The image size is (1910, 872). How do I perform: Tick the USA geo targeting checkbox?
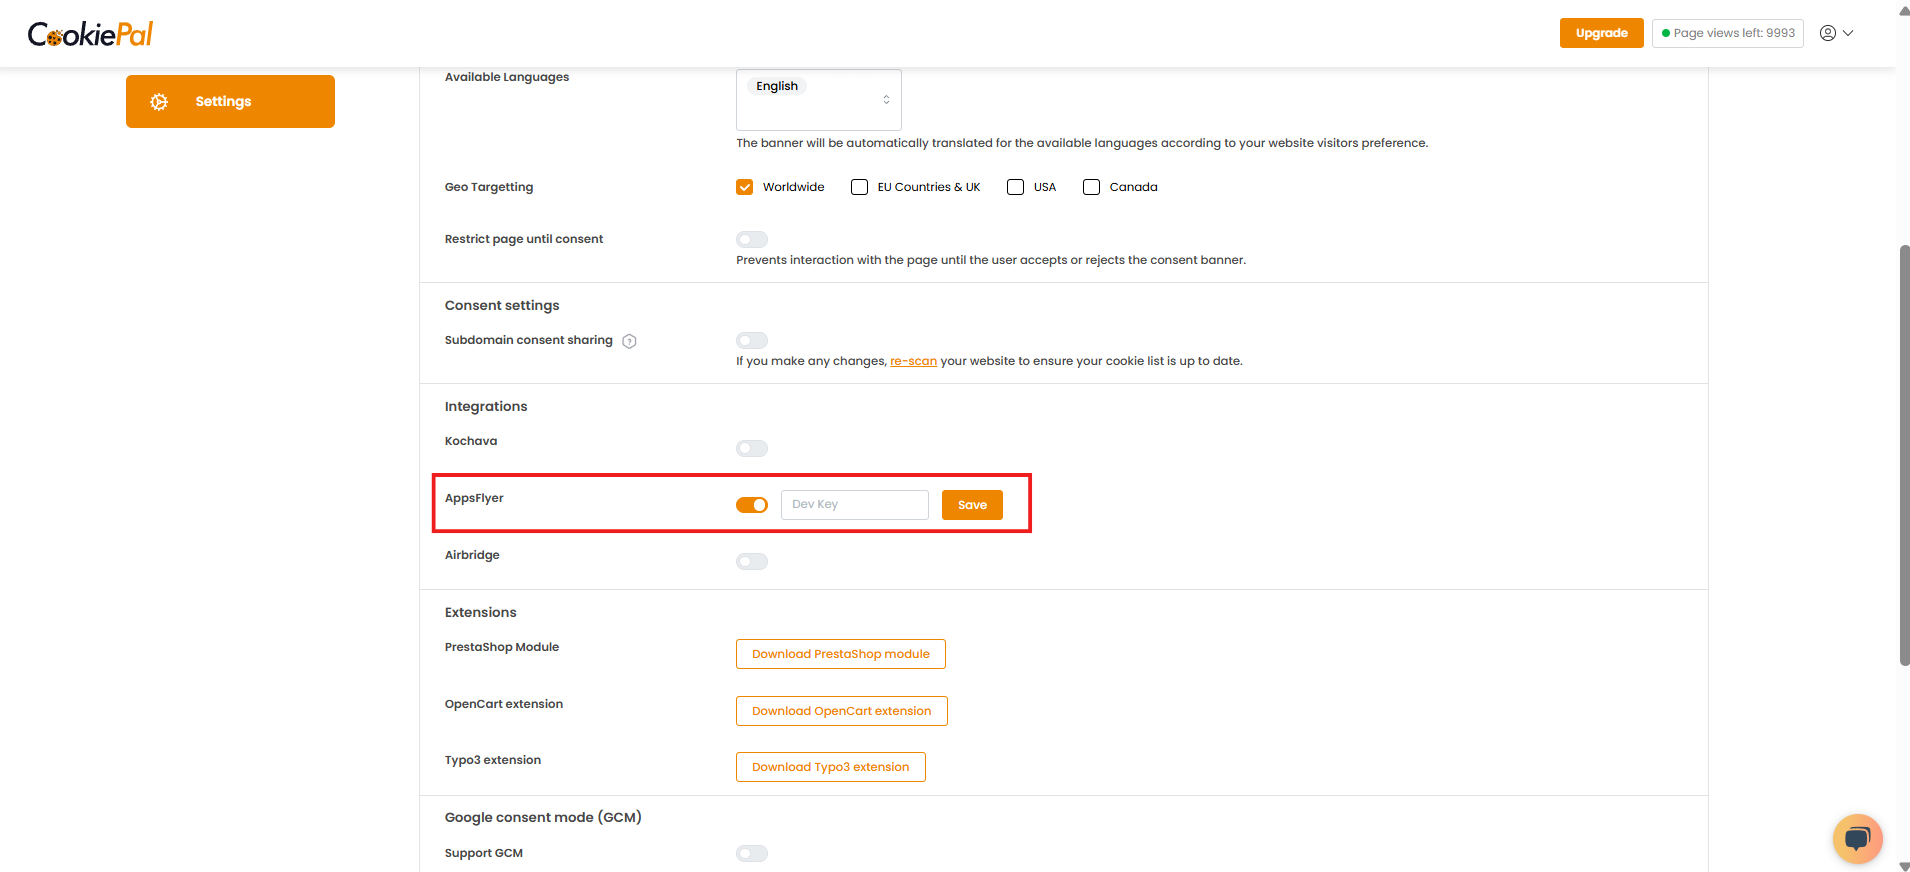coord(1015,187)
